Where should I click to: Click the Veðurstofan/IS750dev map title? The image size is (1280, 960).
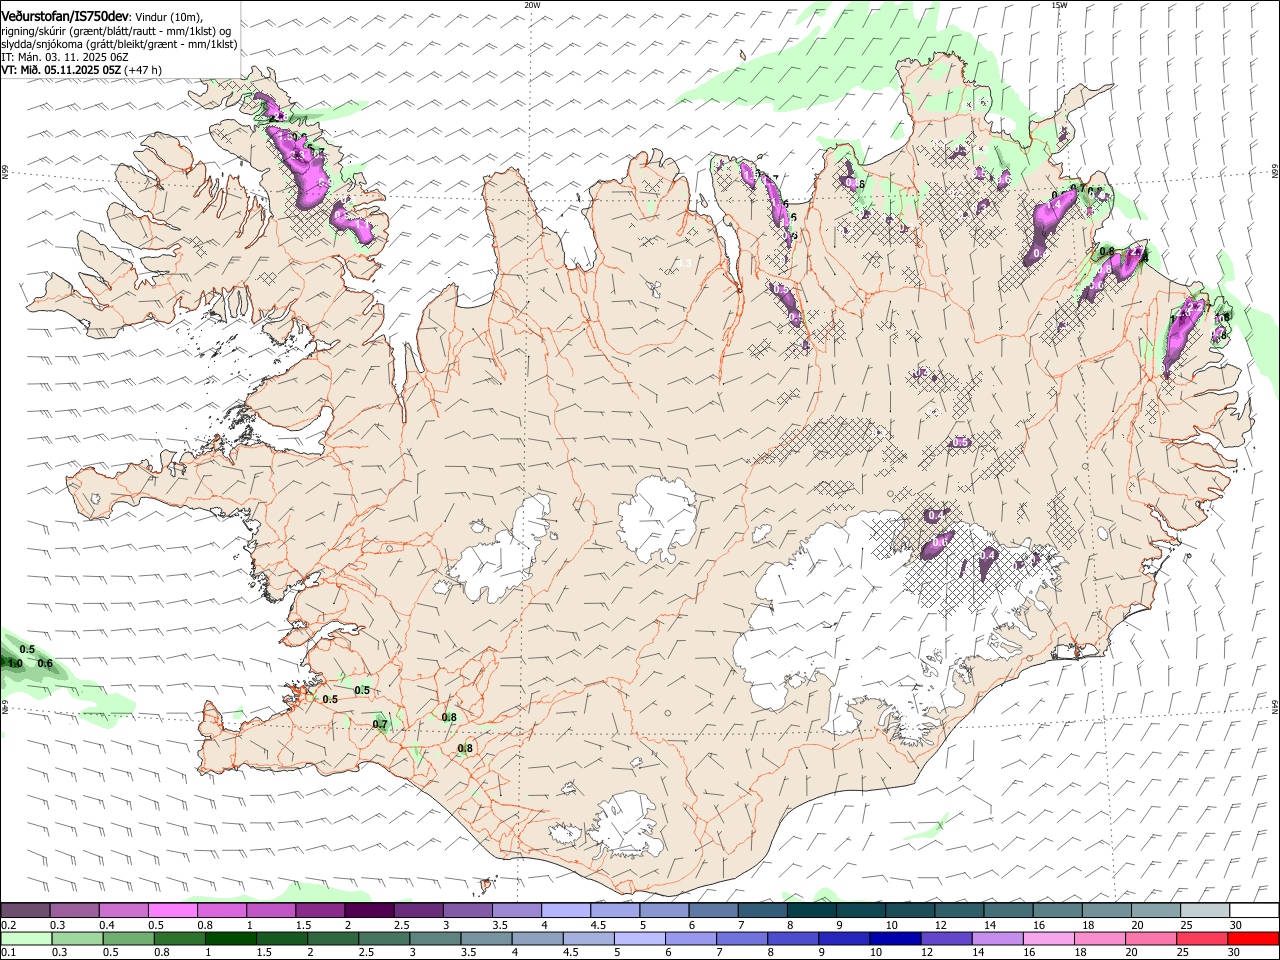tap(65, 15)
